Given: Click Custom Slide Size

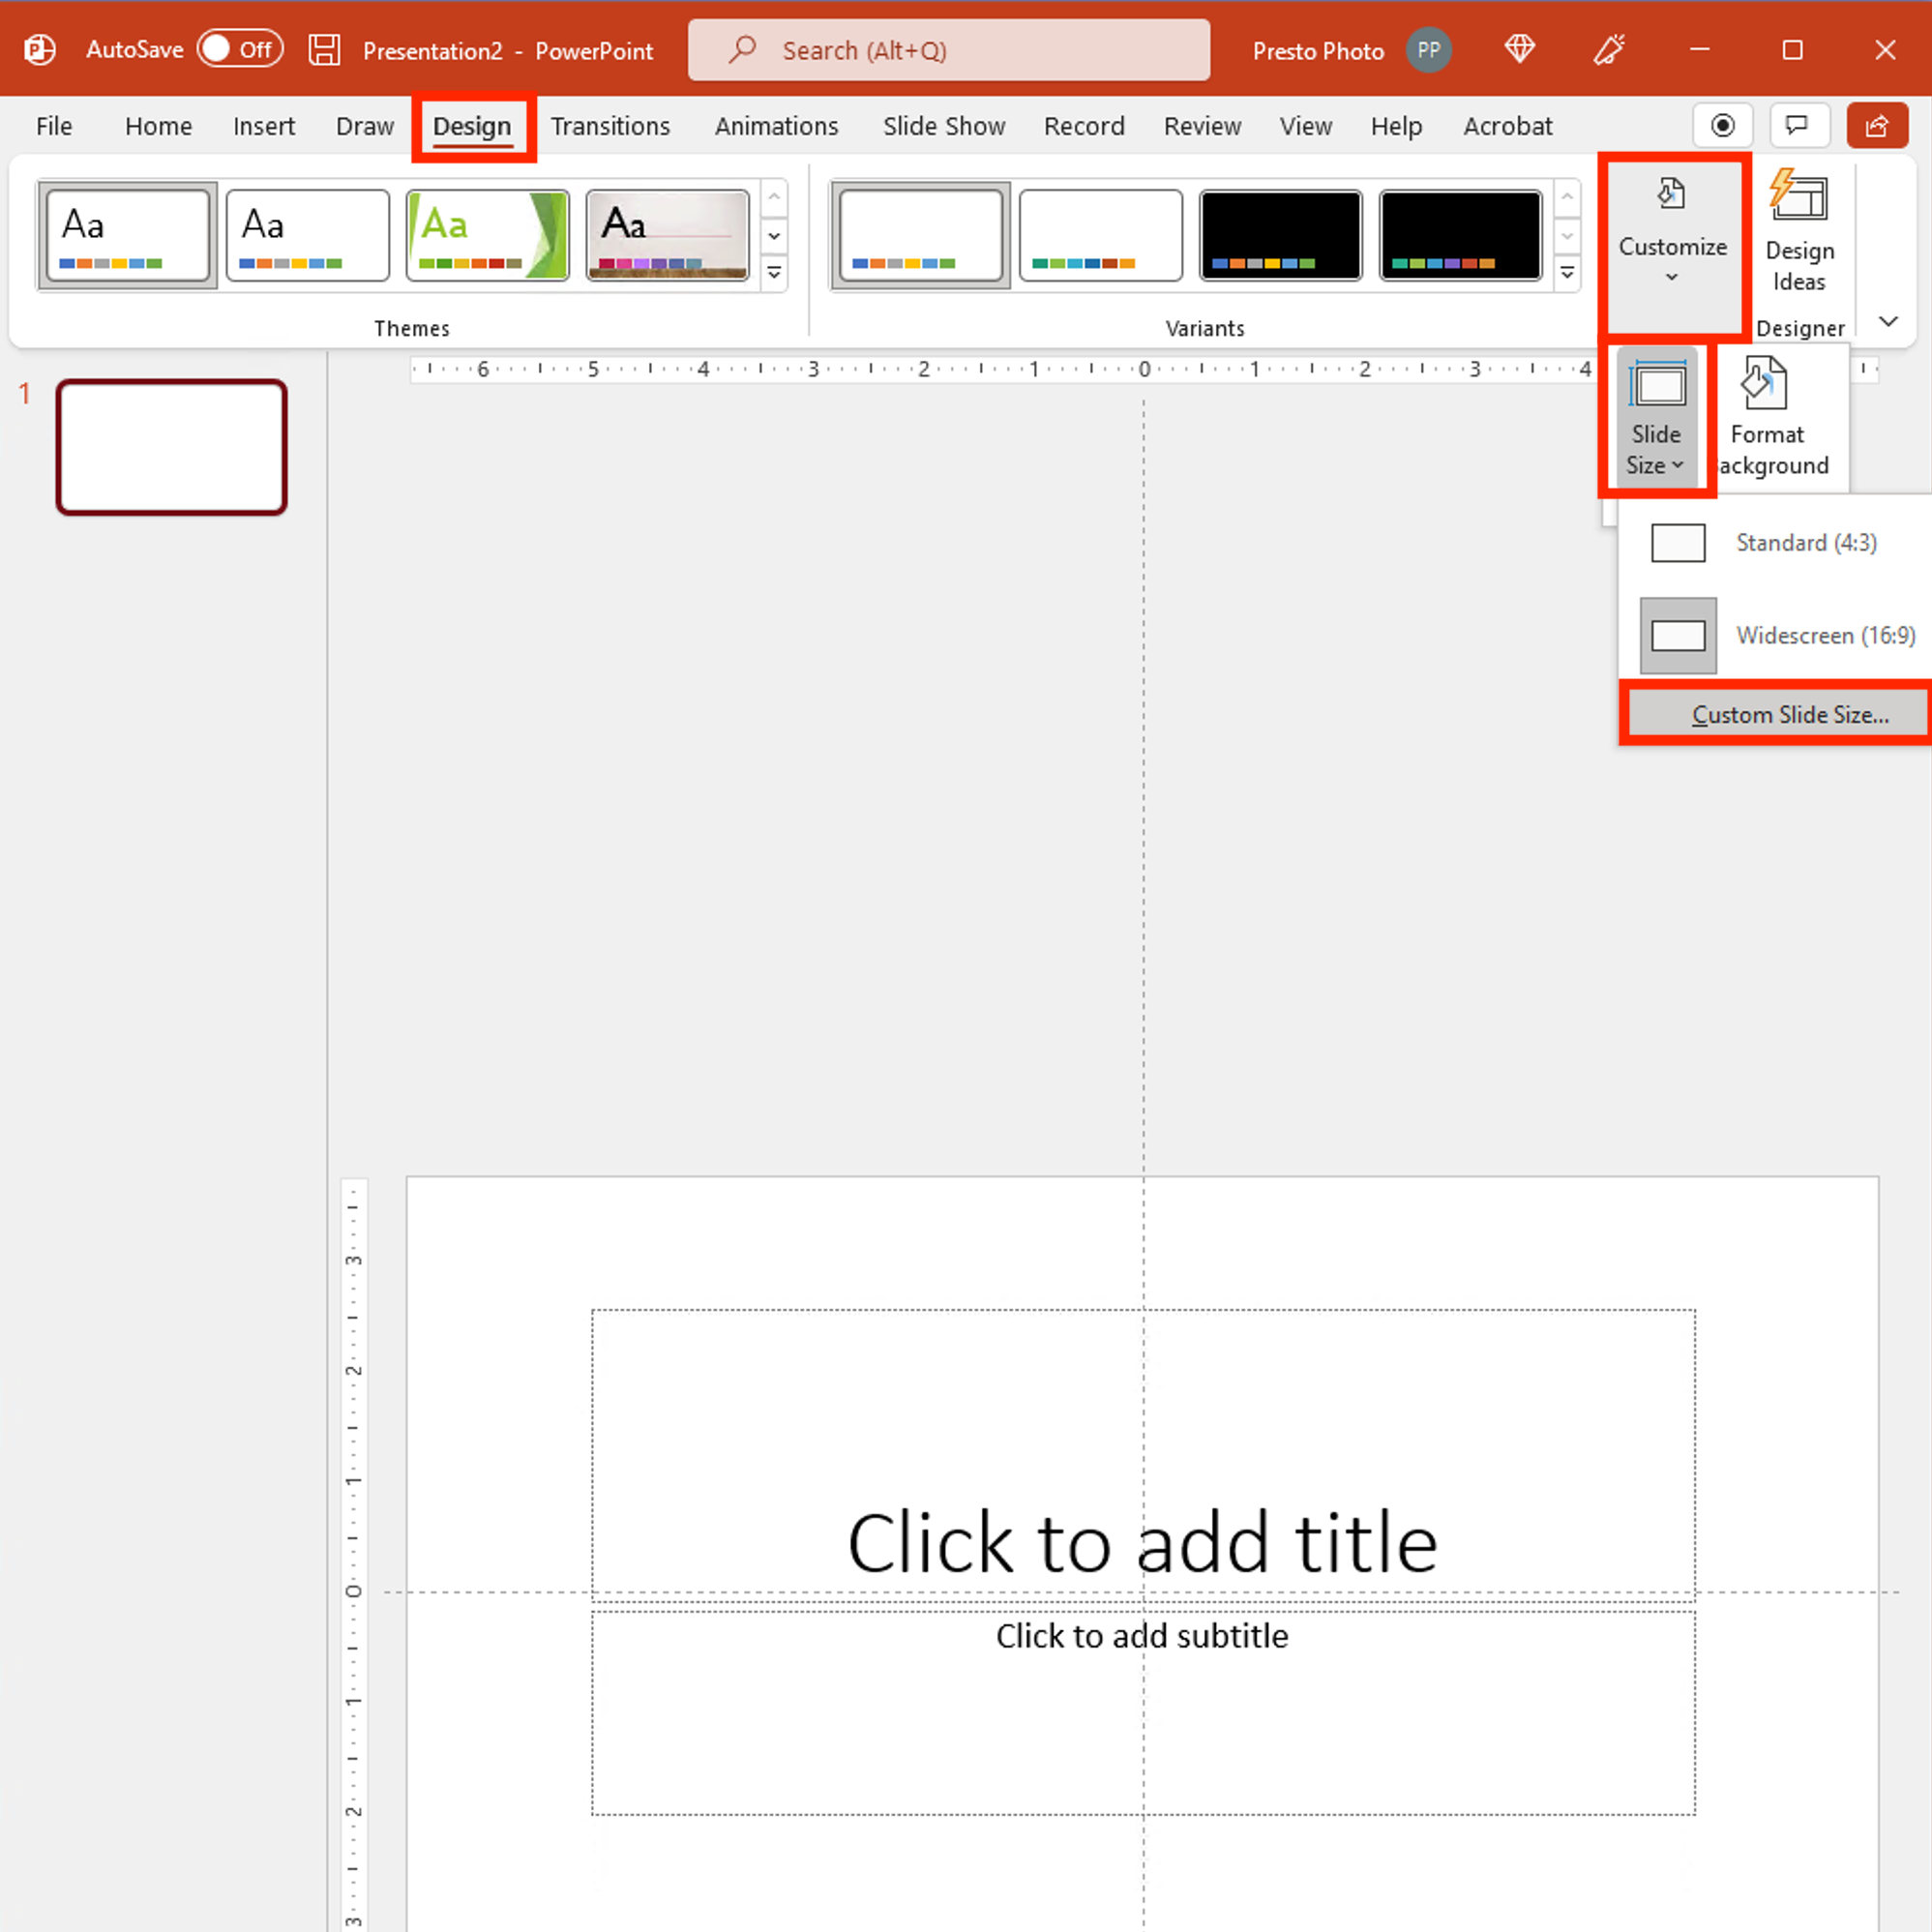Looking at the screenshot, I should 1790,714.
